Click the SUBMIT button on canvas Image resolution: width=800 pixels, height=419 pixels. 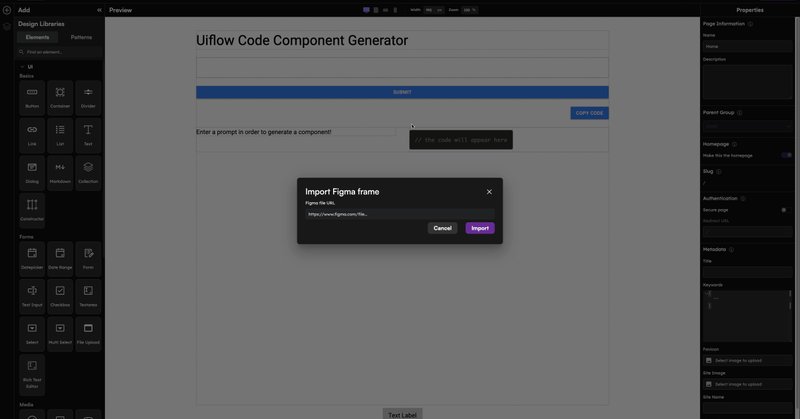coord(402,92)
